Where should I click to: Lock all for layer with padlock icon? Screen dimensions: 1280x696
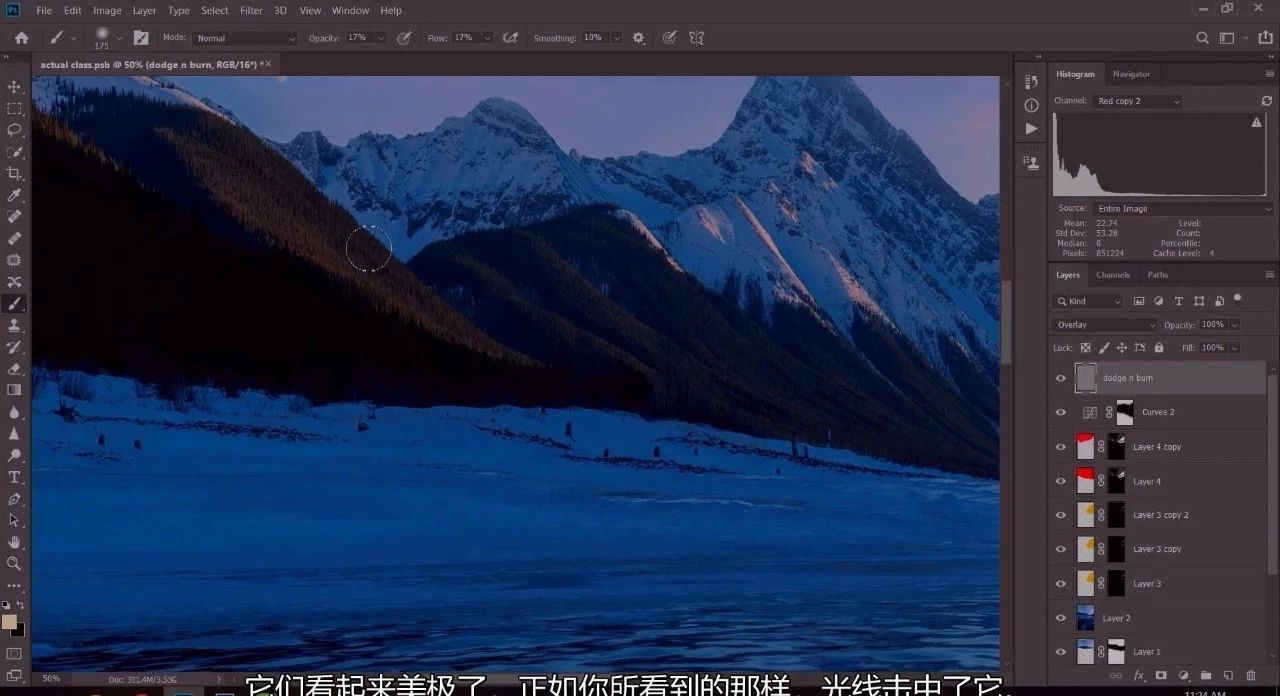(x=1158, y=348)
